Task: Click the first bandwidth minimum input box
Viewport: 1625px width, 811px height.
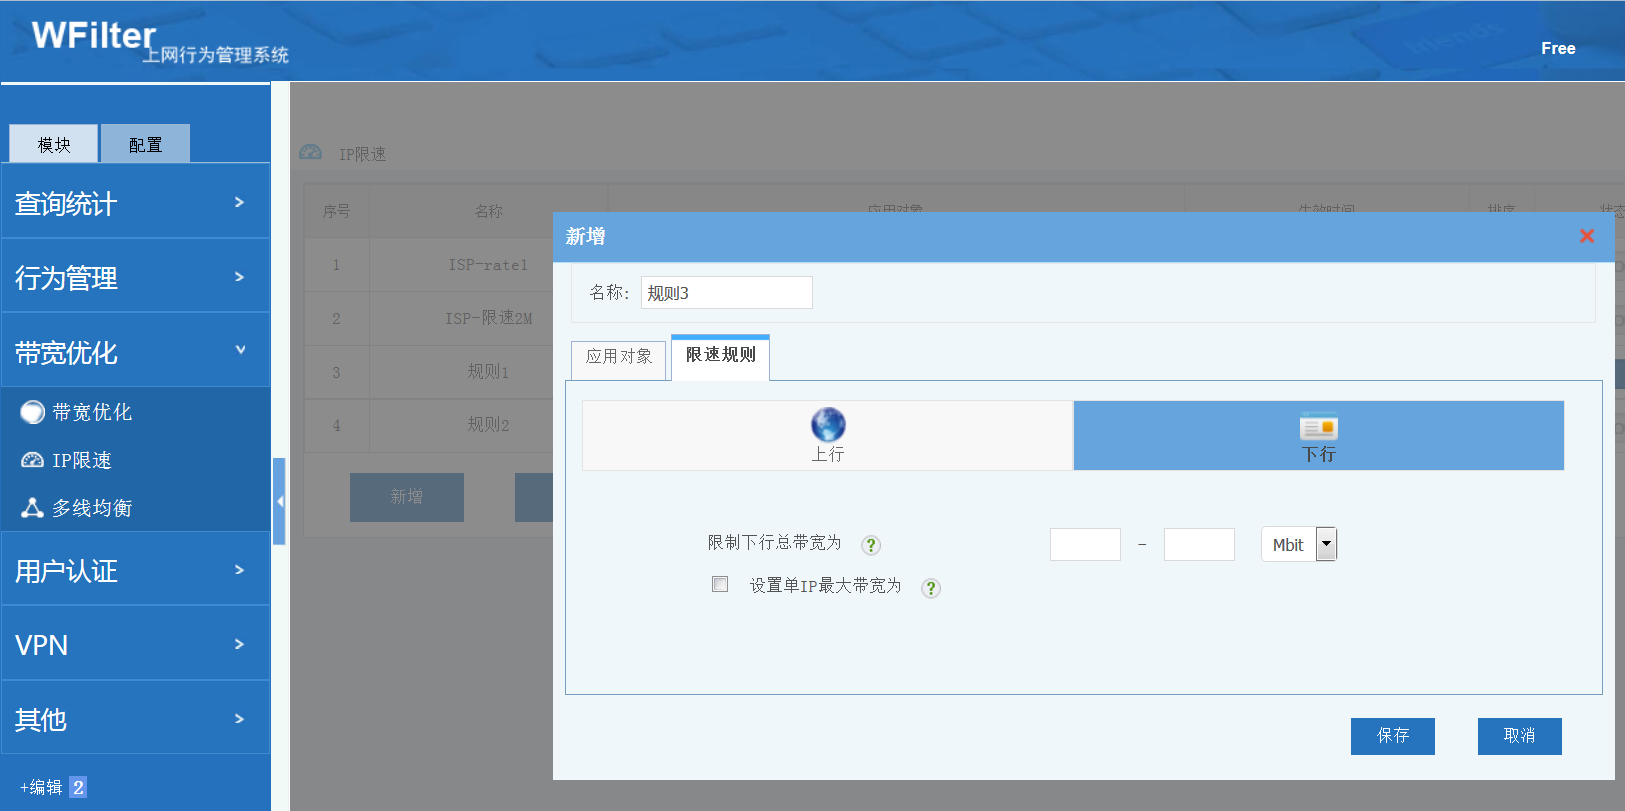Action: [x=1085, y=545]
